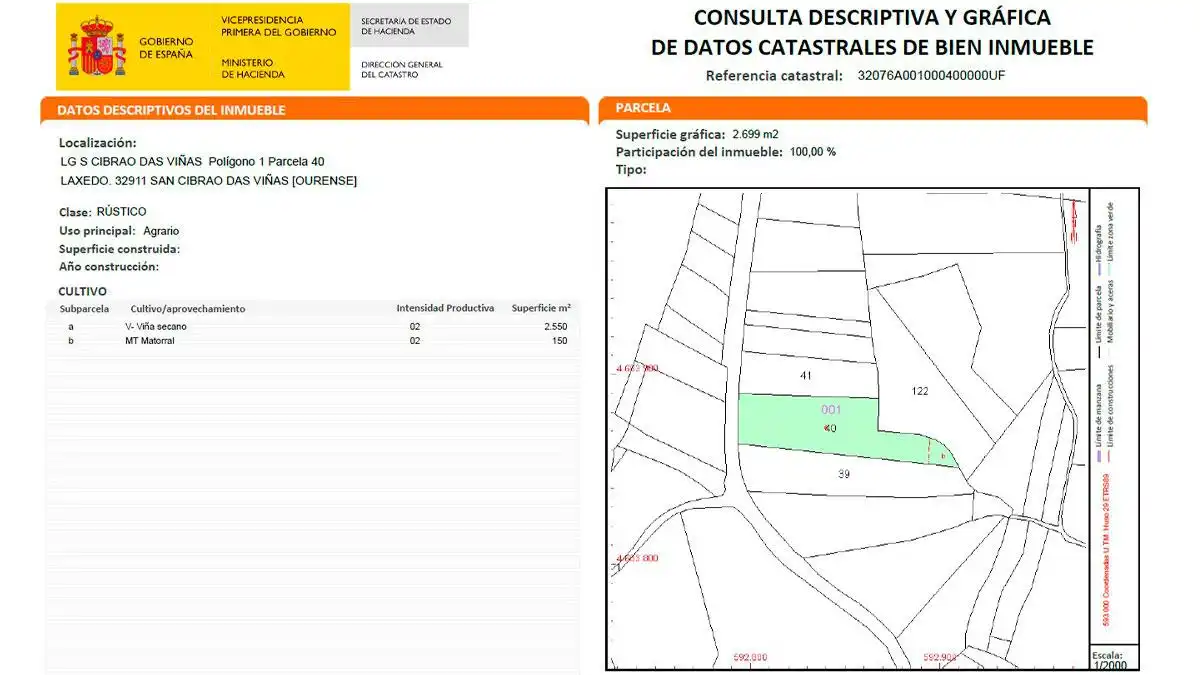Click the upper Y coordinate label 4.683.900
Screen dimensions: 1200x675
tap(637, 368)
